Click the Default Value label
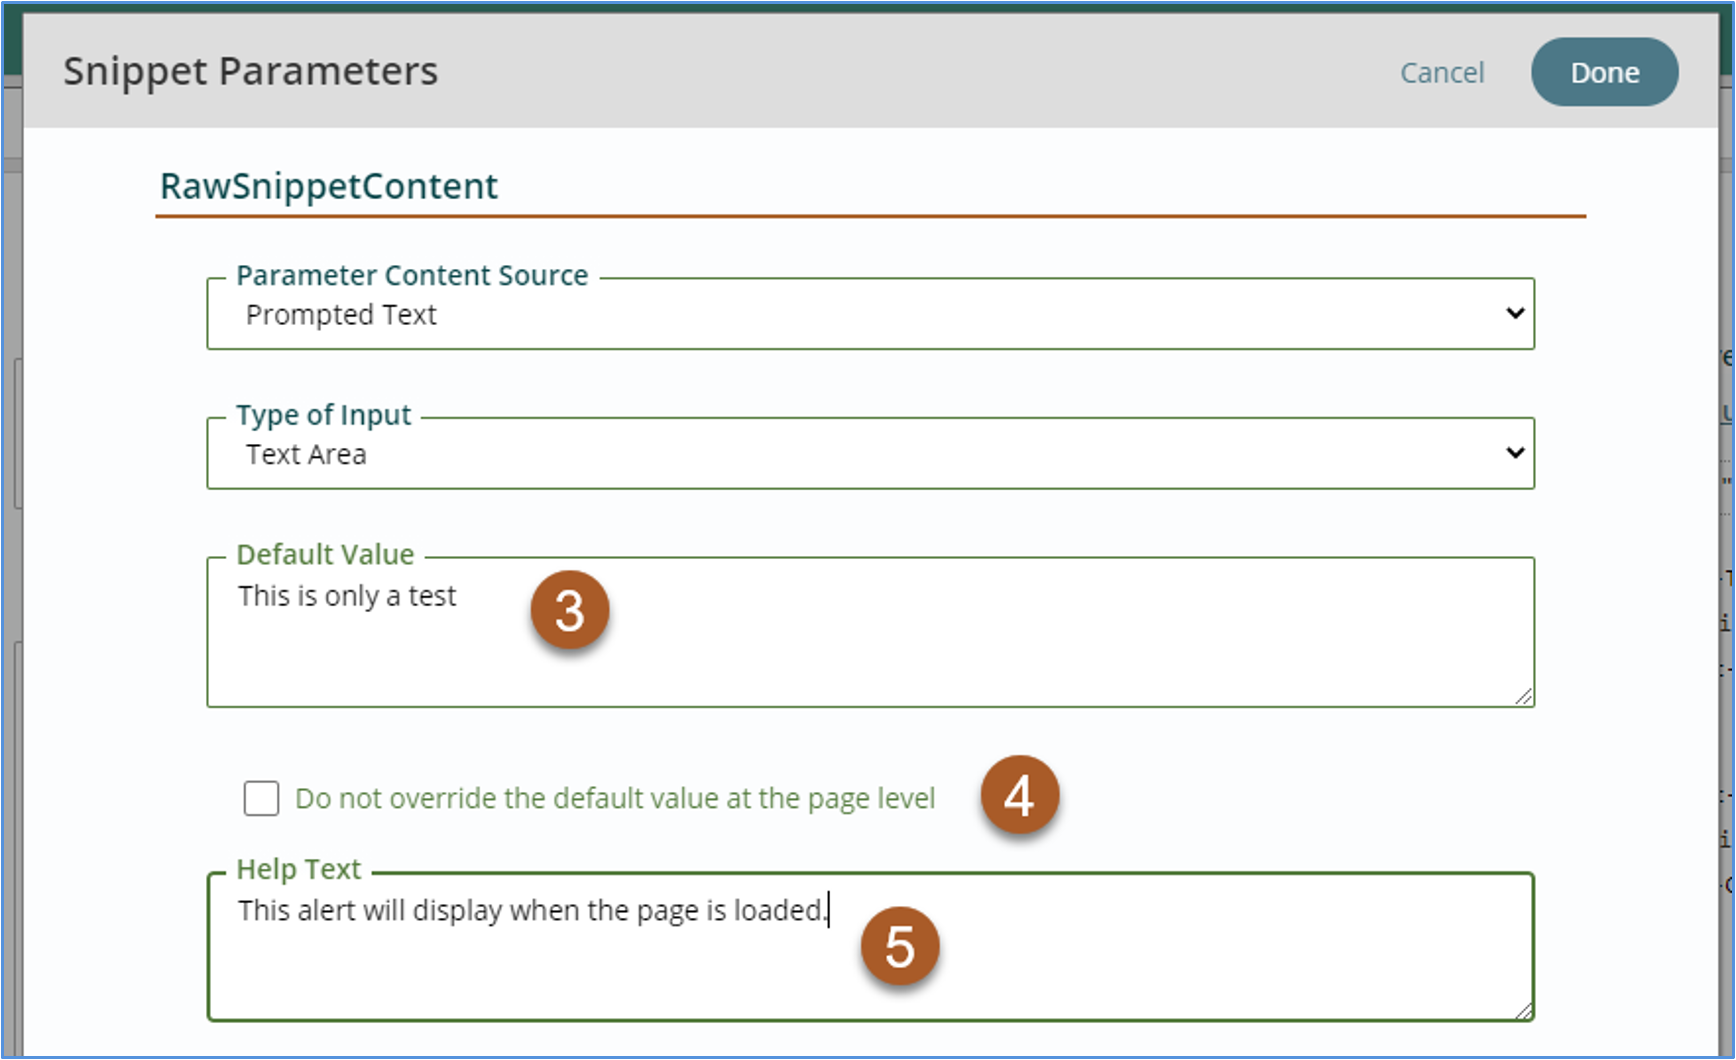 325,554
